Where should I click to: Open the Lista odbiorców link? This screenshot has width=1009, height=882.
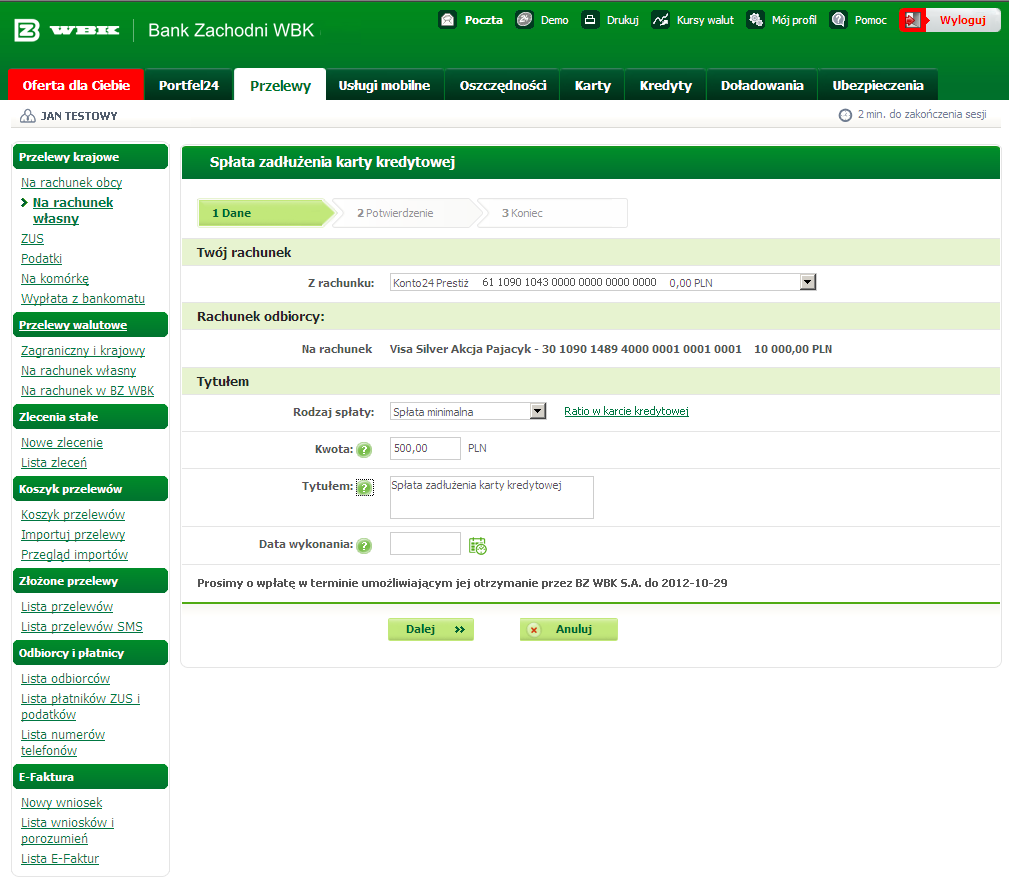[65, 679]
